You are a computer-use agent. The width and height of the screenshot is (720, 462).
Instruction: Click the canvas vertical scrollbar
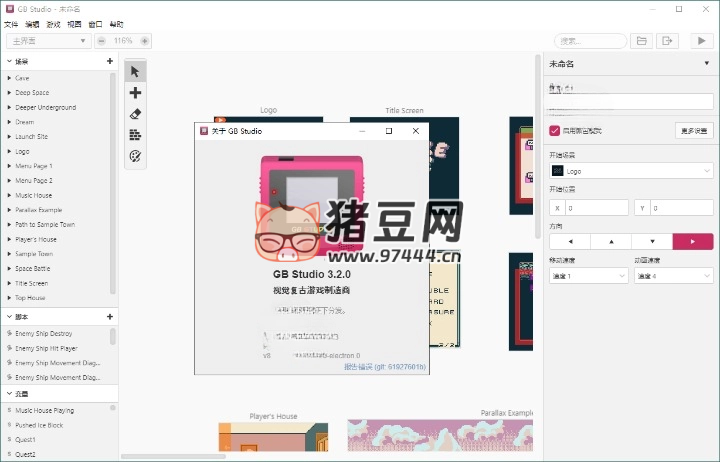(538, 147)
